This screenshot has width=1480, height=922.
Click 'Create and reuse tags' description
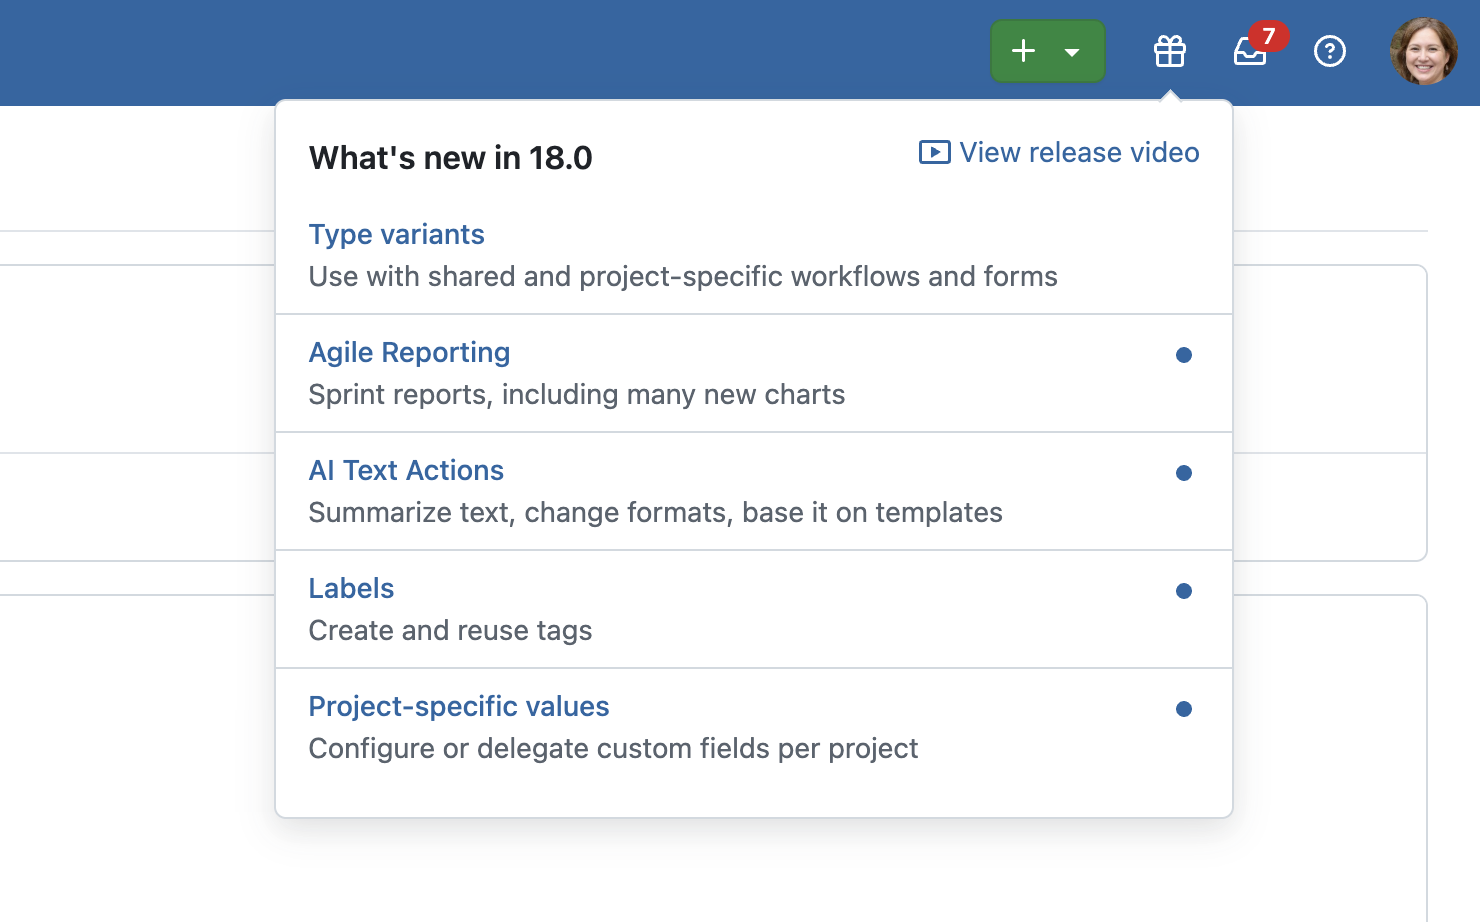pyautogui.click(x=450, y=630)
